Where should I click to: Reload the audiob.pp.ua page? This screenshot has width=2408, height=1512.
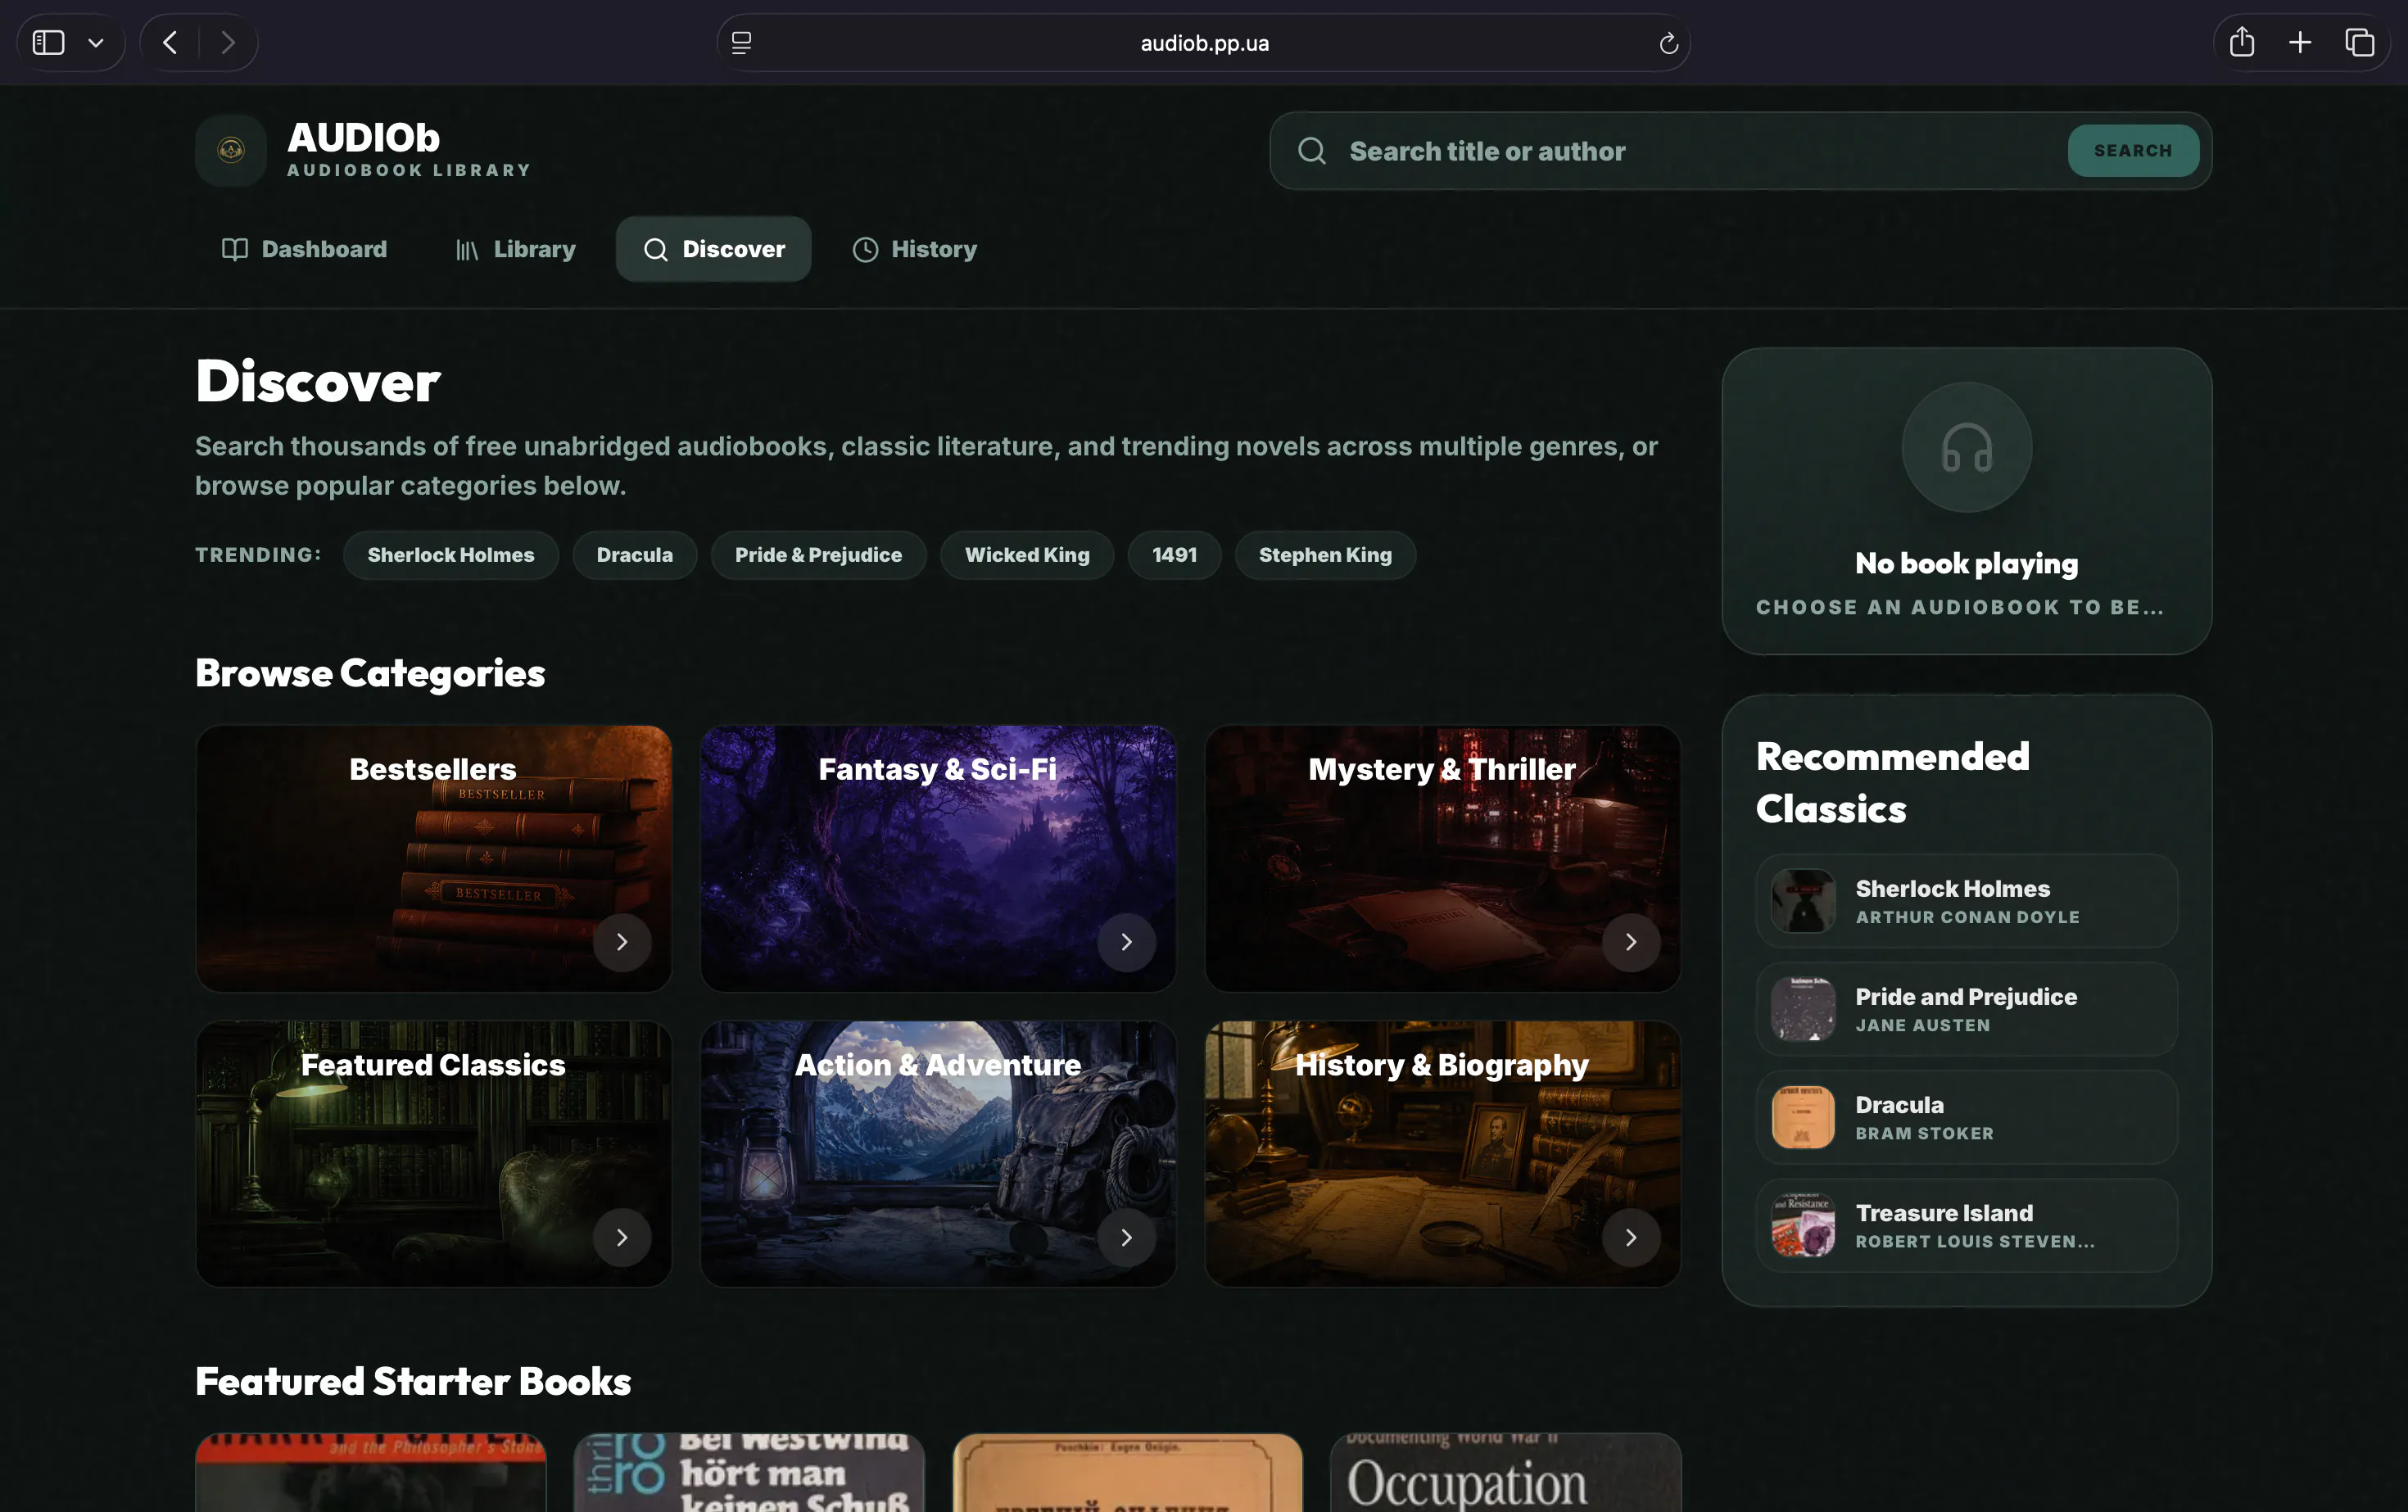tap(1668, 43)
